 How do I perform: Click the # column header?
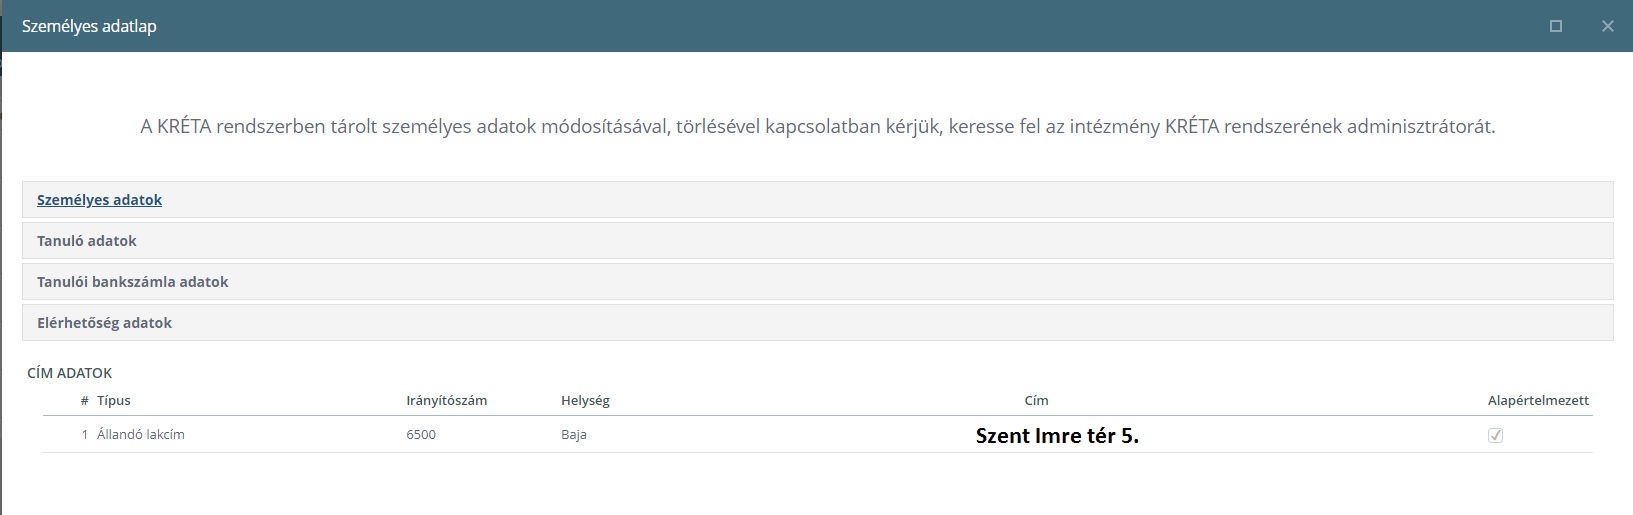84,400
